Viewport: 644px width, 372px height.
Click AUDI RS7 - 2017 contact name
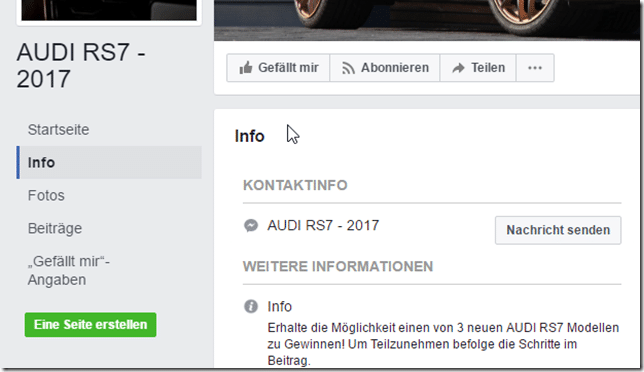pyautogui.click(x=323, y=225)
